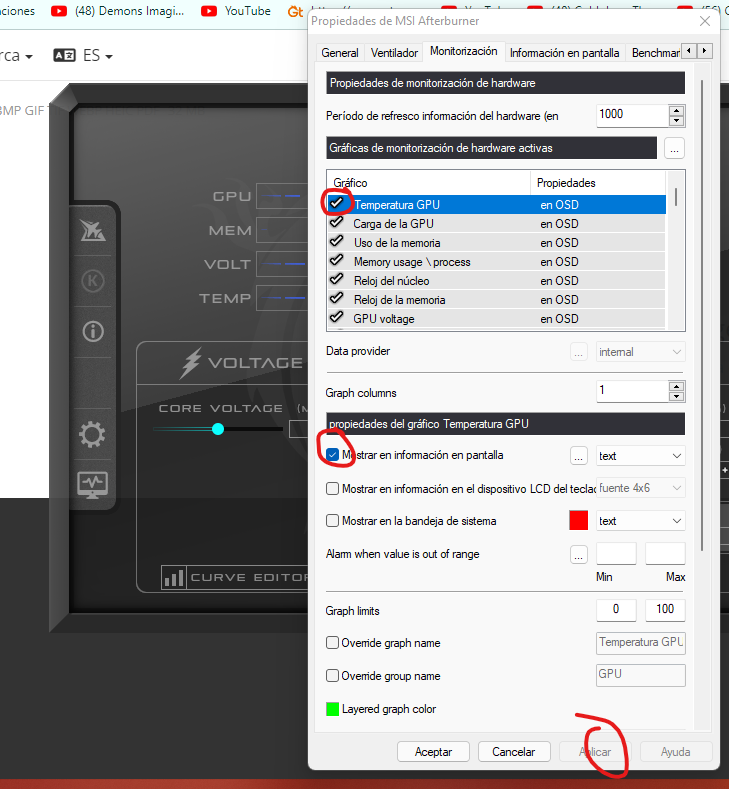Screen dimensions: 729x789
Task: Pick the red system tray color swatch
Action: [579, 520]
